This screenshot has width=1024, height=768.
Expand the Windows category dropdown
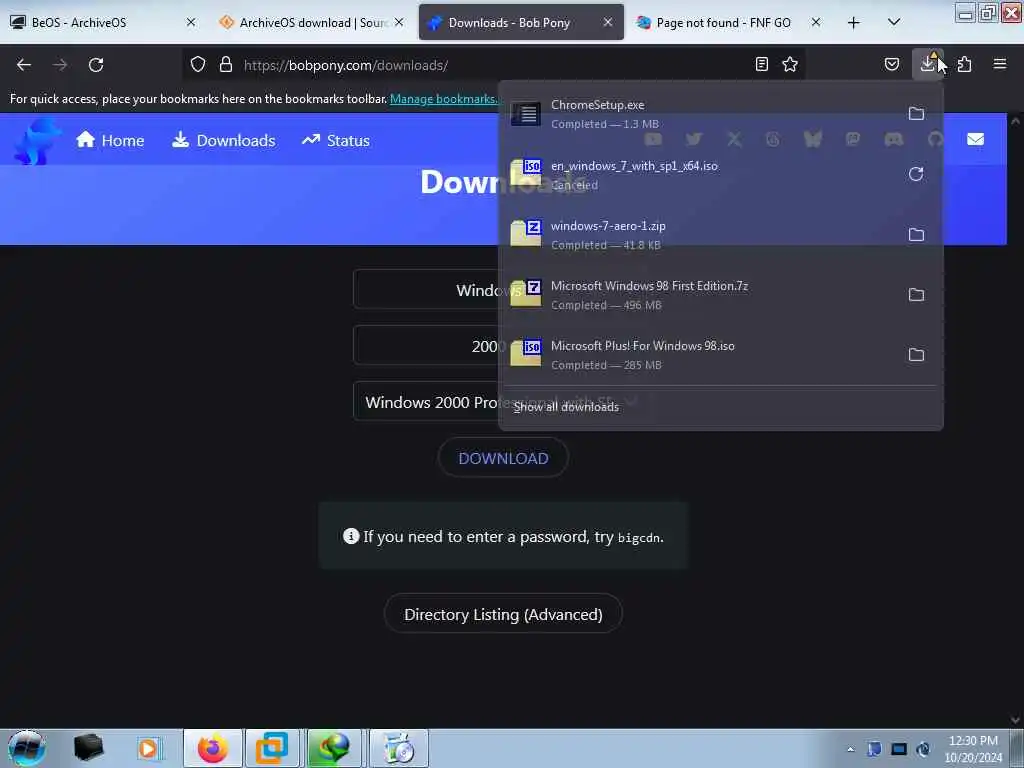click(x=427, y=289)
